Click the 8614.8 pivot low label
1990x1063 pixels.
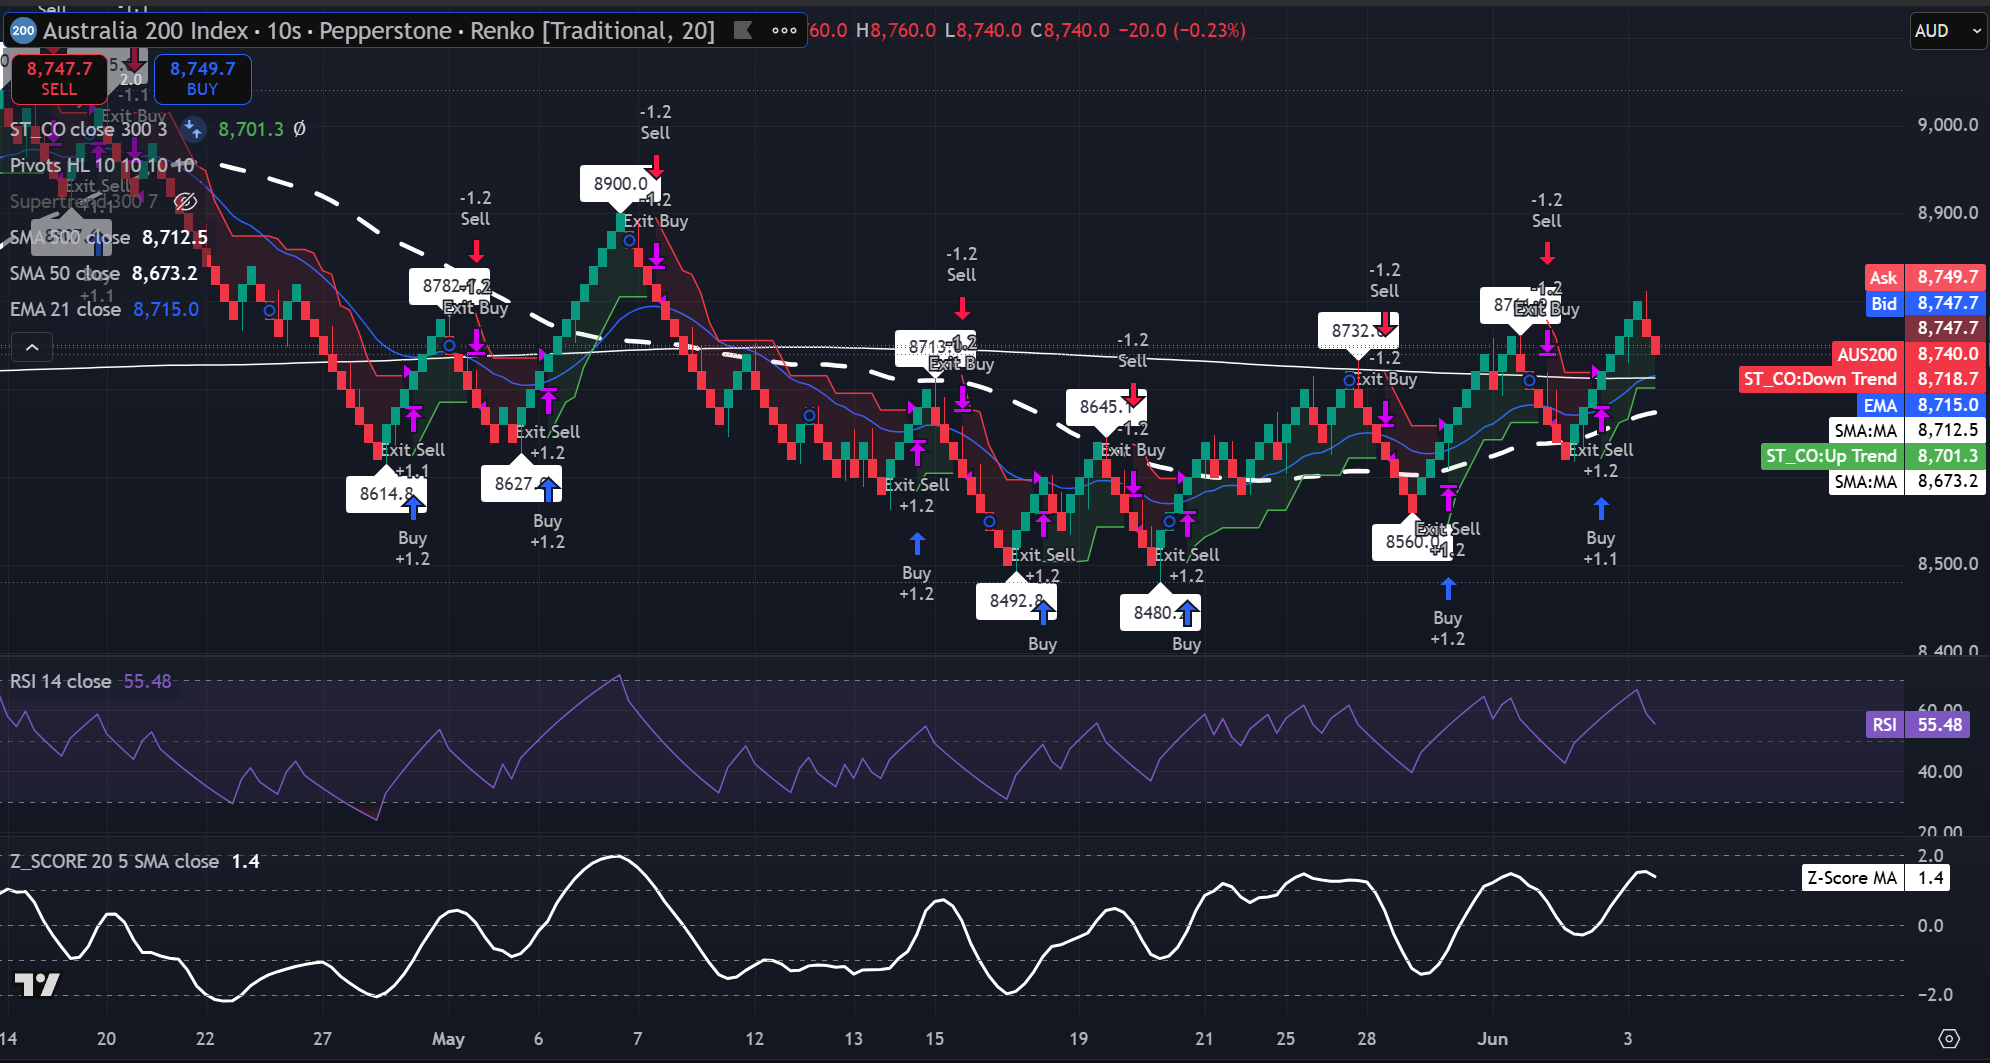pyautogui.click(x=385, y=494)
